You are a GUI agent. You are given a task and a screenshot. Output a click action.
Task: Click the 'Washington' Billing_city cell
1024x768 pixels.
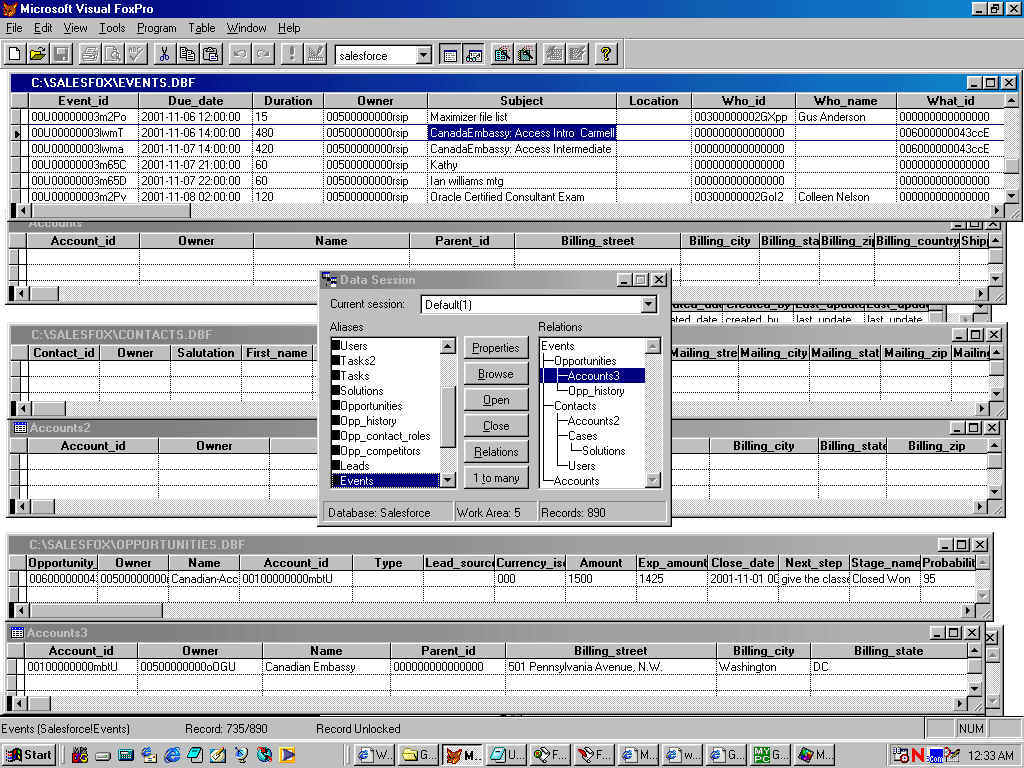click(763, 667)
